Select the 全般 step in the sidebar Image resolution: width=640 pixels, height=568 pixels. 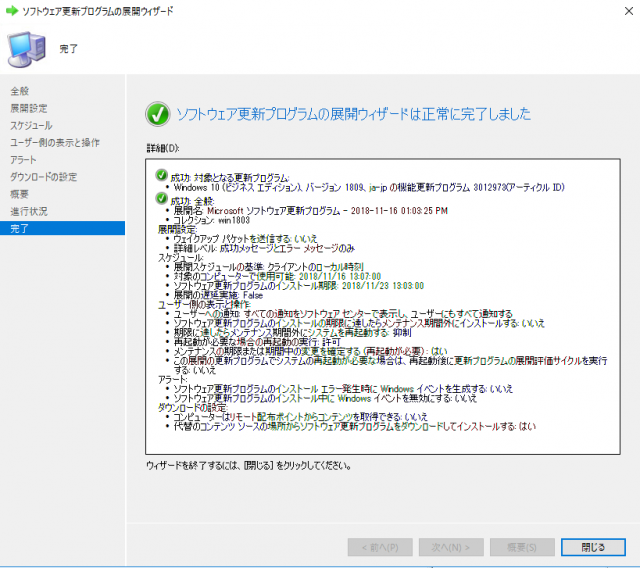pyautogui.click(x=20, y=91)
